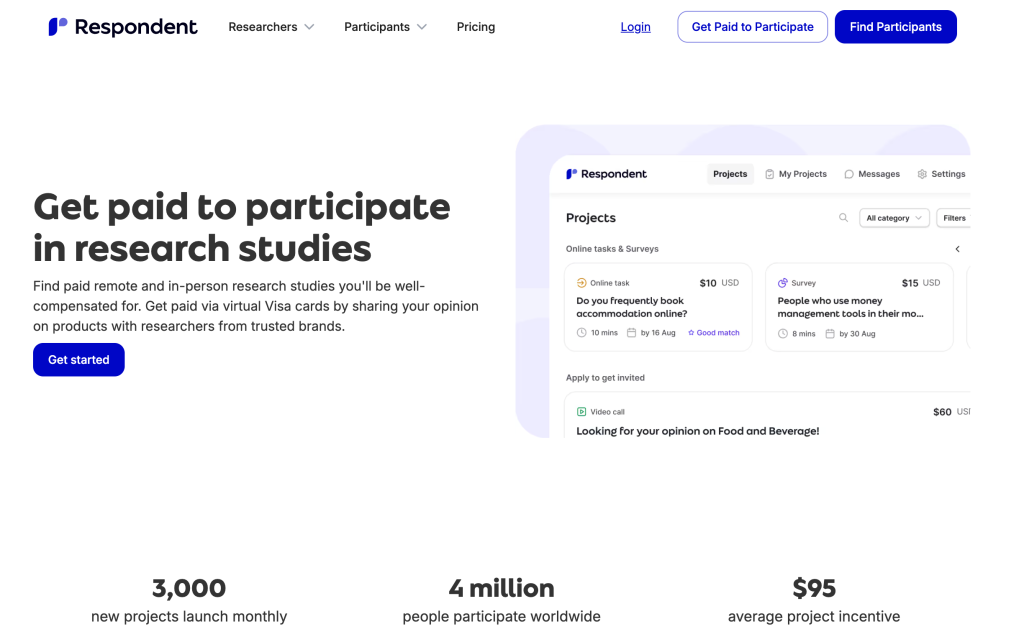Screen dimensions: 1024x637
Task: Expand the Researchers menu
Action: point(271,27)
